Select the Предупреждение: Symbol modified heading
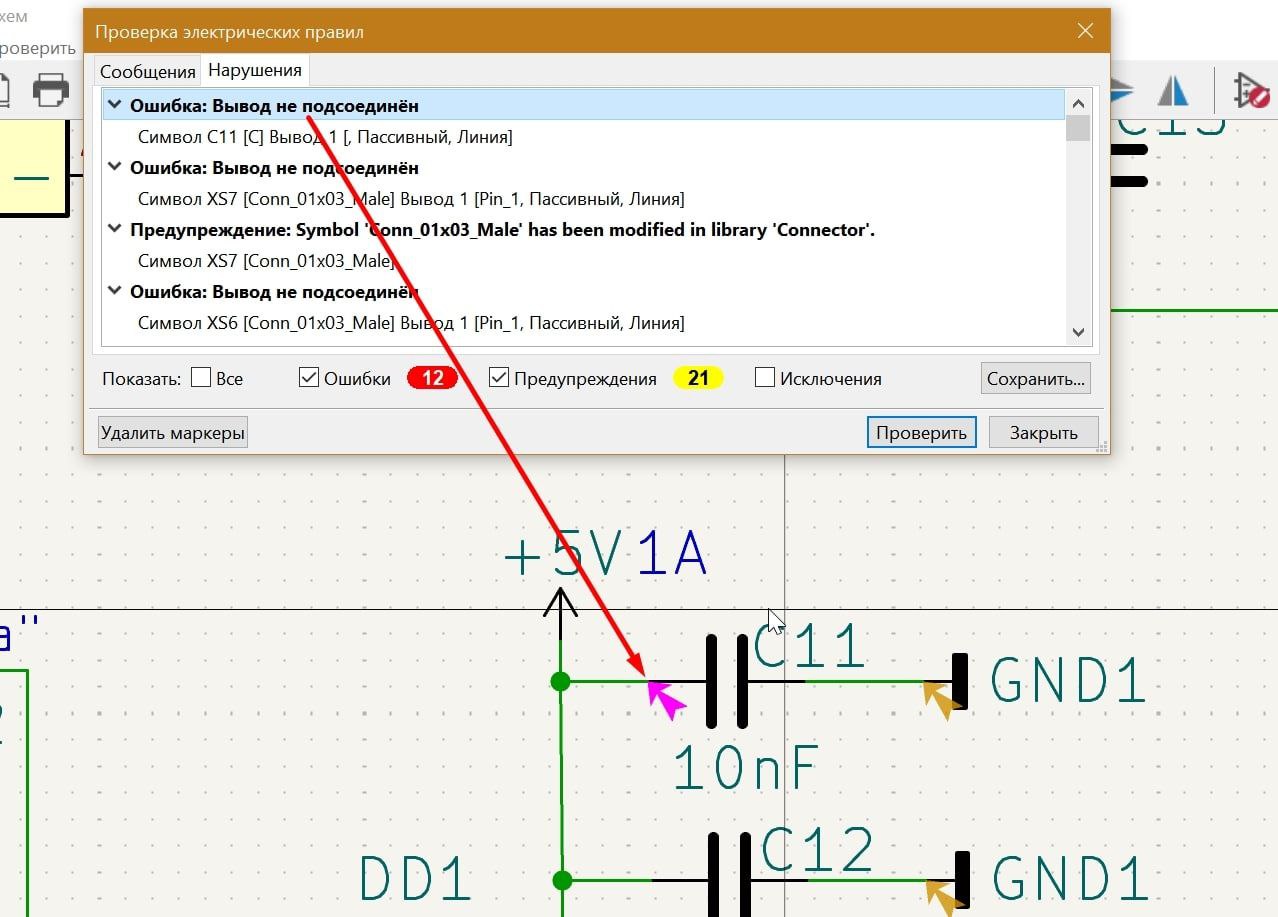The height and width of the screenshot is (917, 1278). click(x=584, y=229)
